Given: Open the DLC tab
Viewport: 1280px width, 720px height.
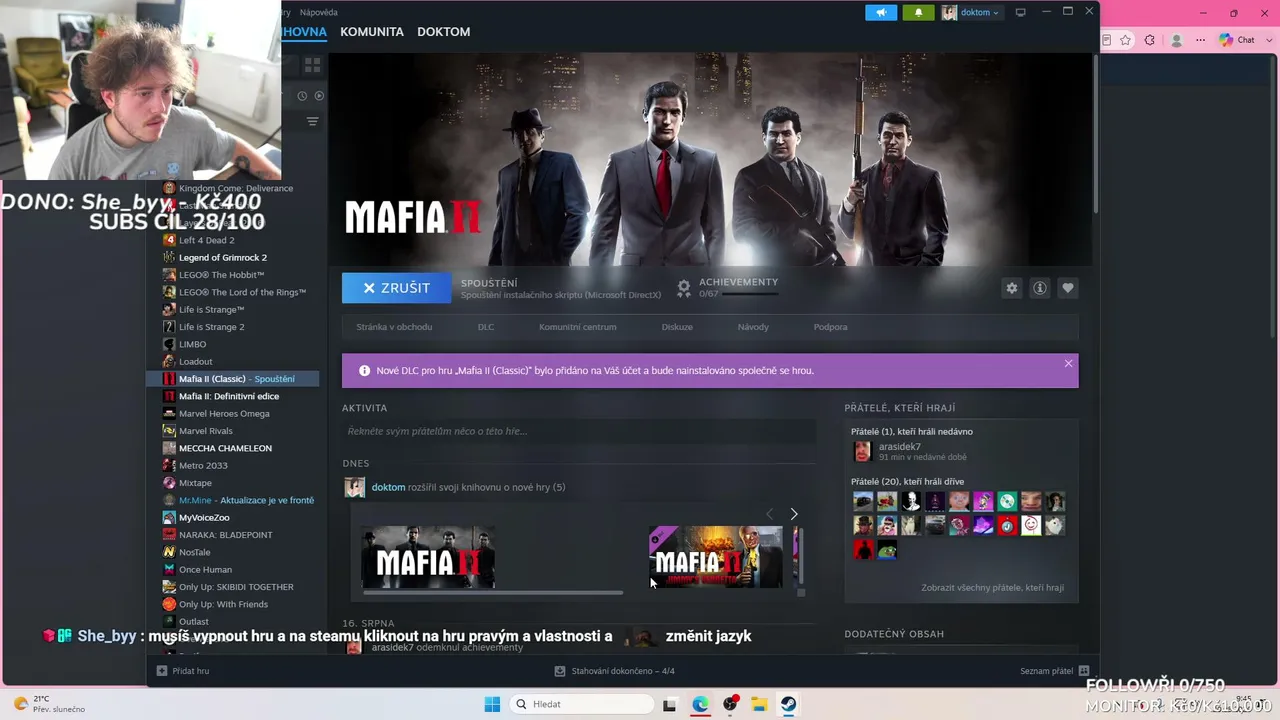Looking at the screenshot, I should (x=486, y=327).
